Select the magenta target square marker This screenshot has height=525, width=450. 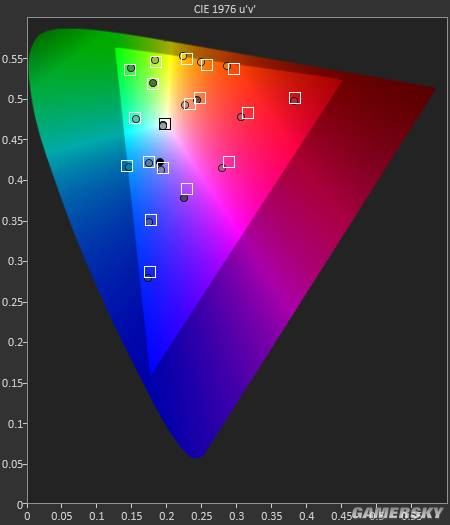tap(229, 162)
